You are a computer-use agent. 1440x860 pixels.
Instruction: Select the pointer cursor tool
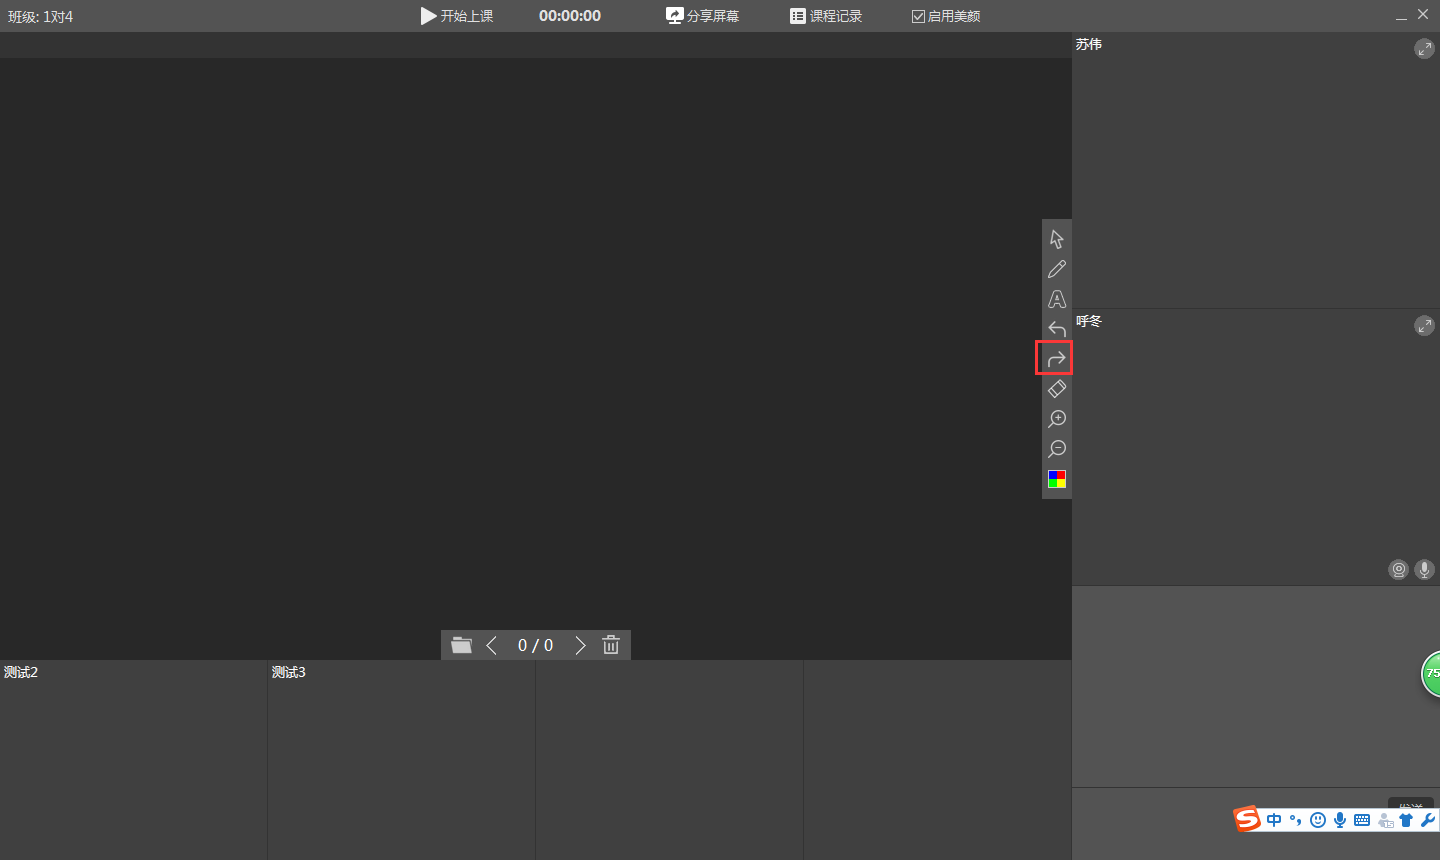pyautogui.click(x=1057, y=239)
